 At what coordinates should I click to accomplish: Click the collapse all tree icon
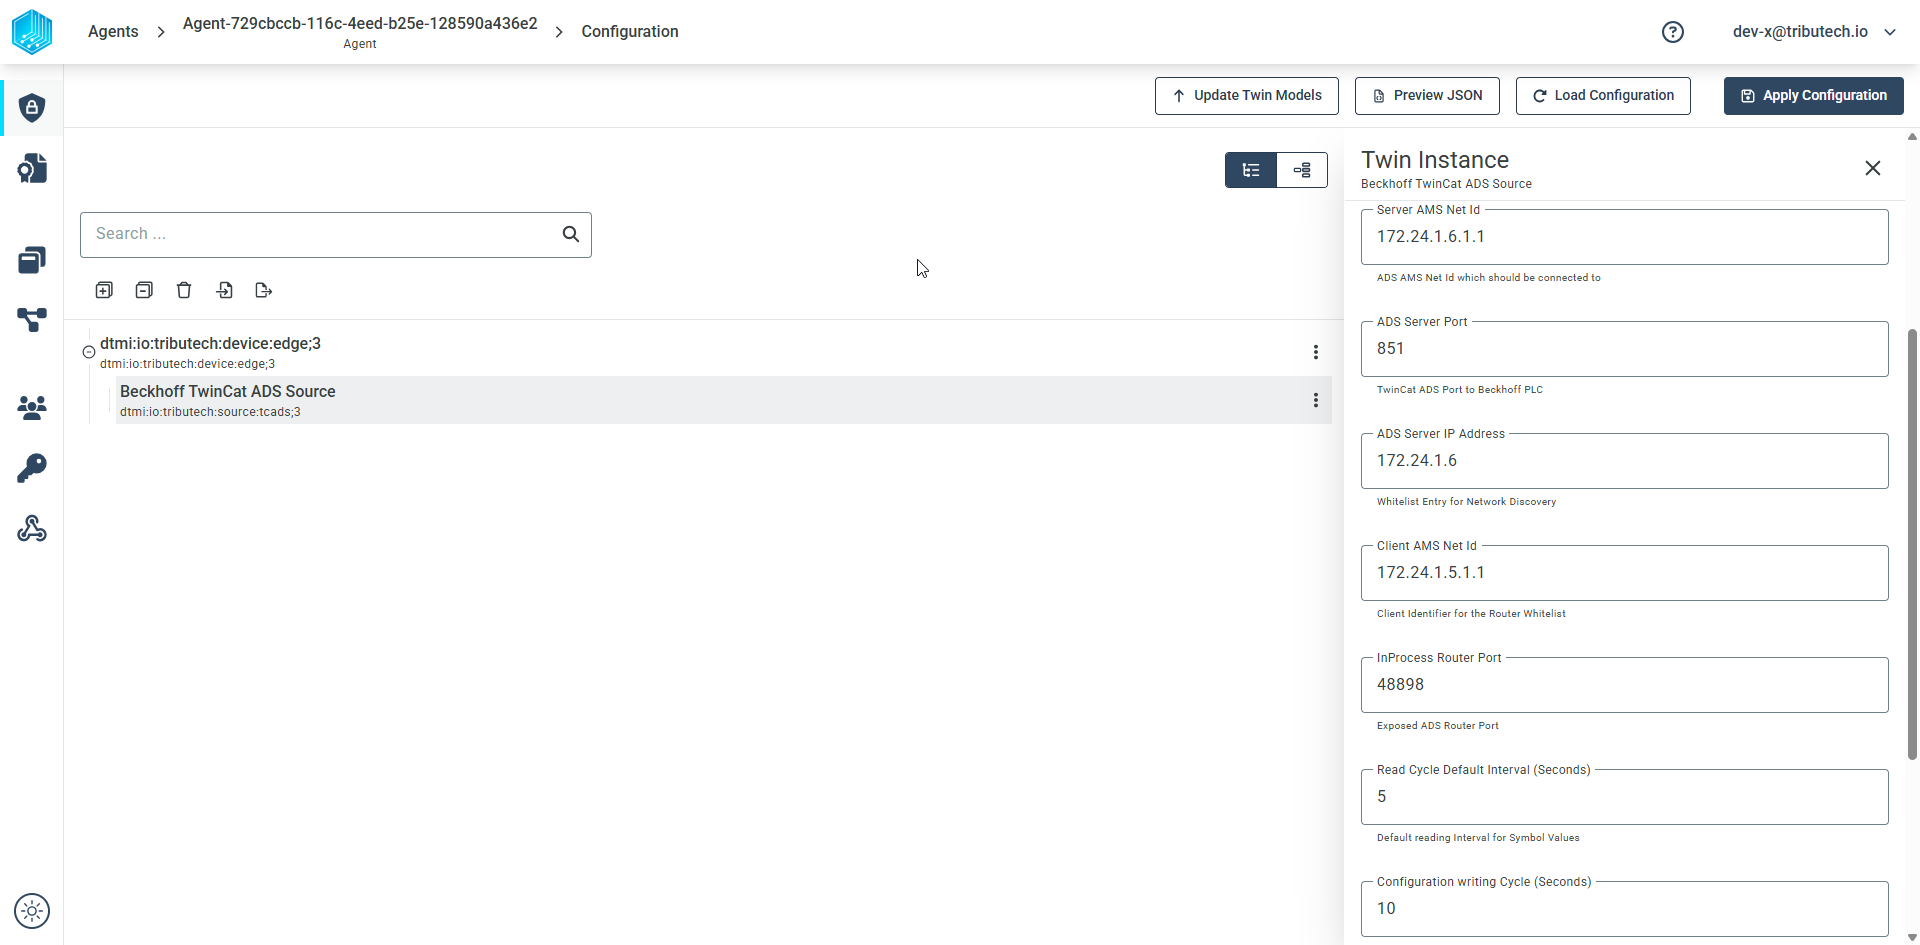pyautogui.click(x=144, y=290)
